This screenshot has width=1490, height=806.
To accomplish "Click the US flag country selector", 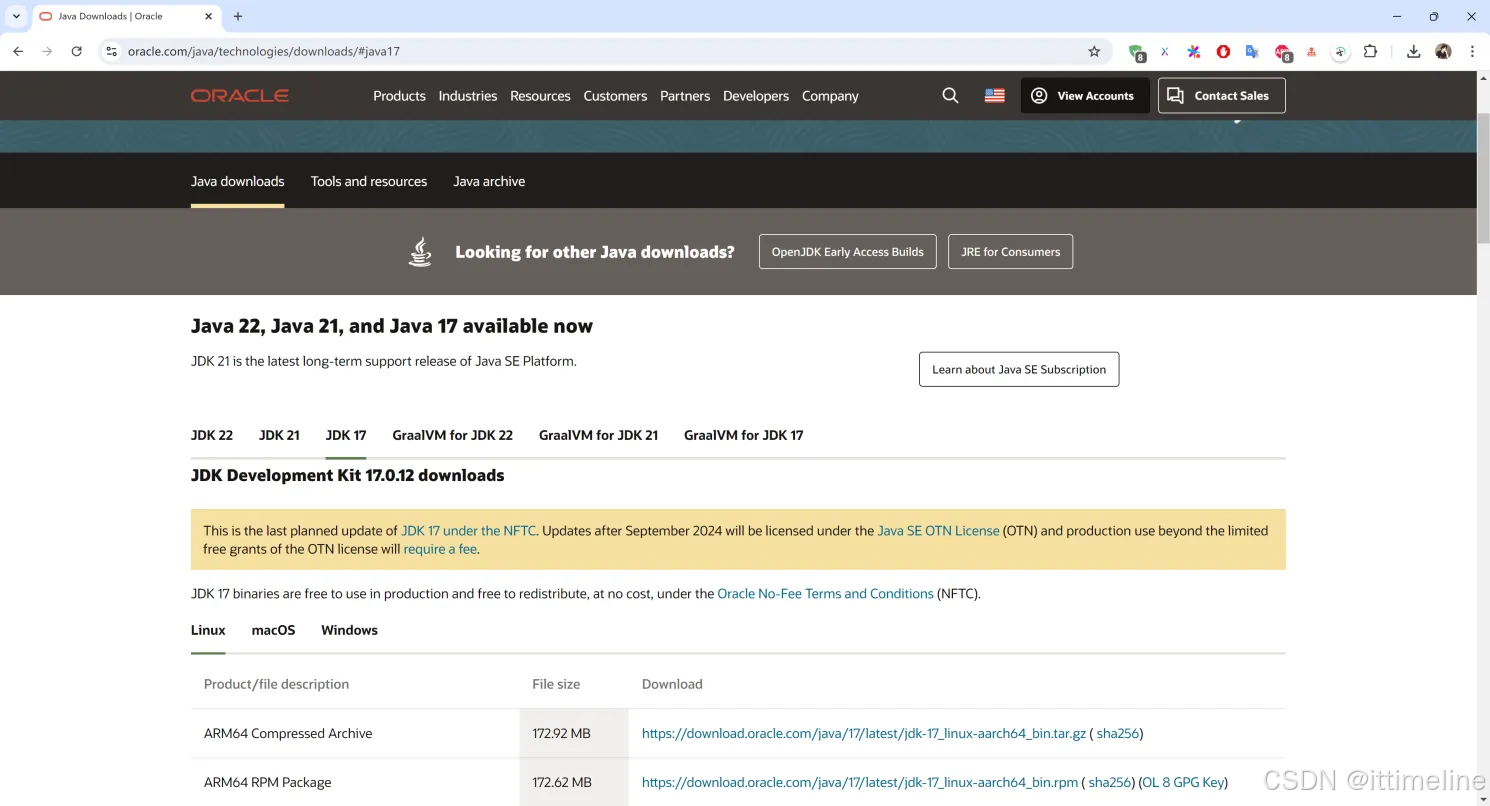I will tap(994, 96).
